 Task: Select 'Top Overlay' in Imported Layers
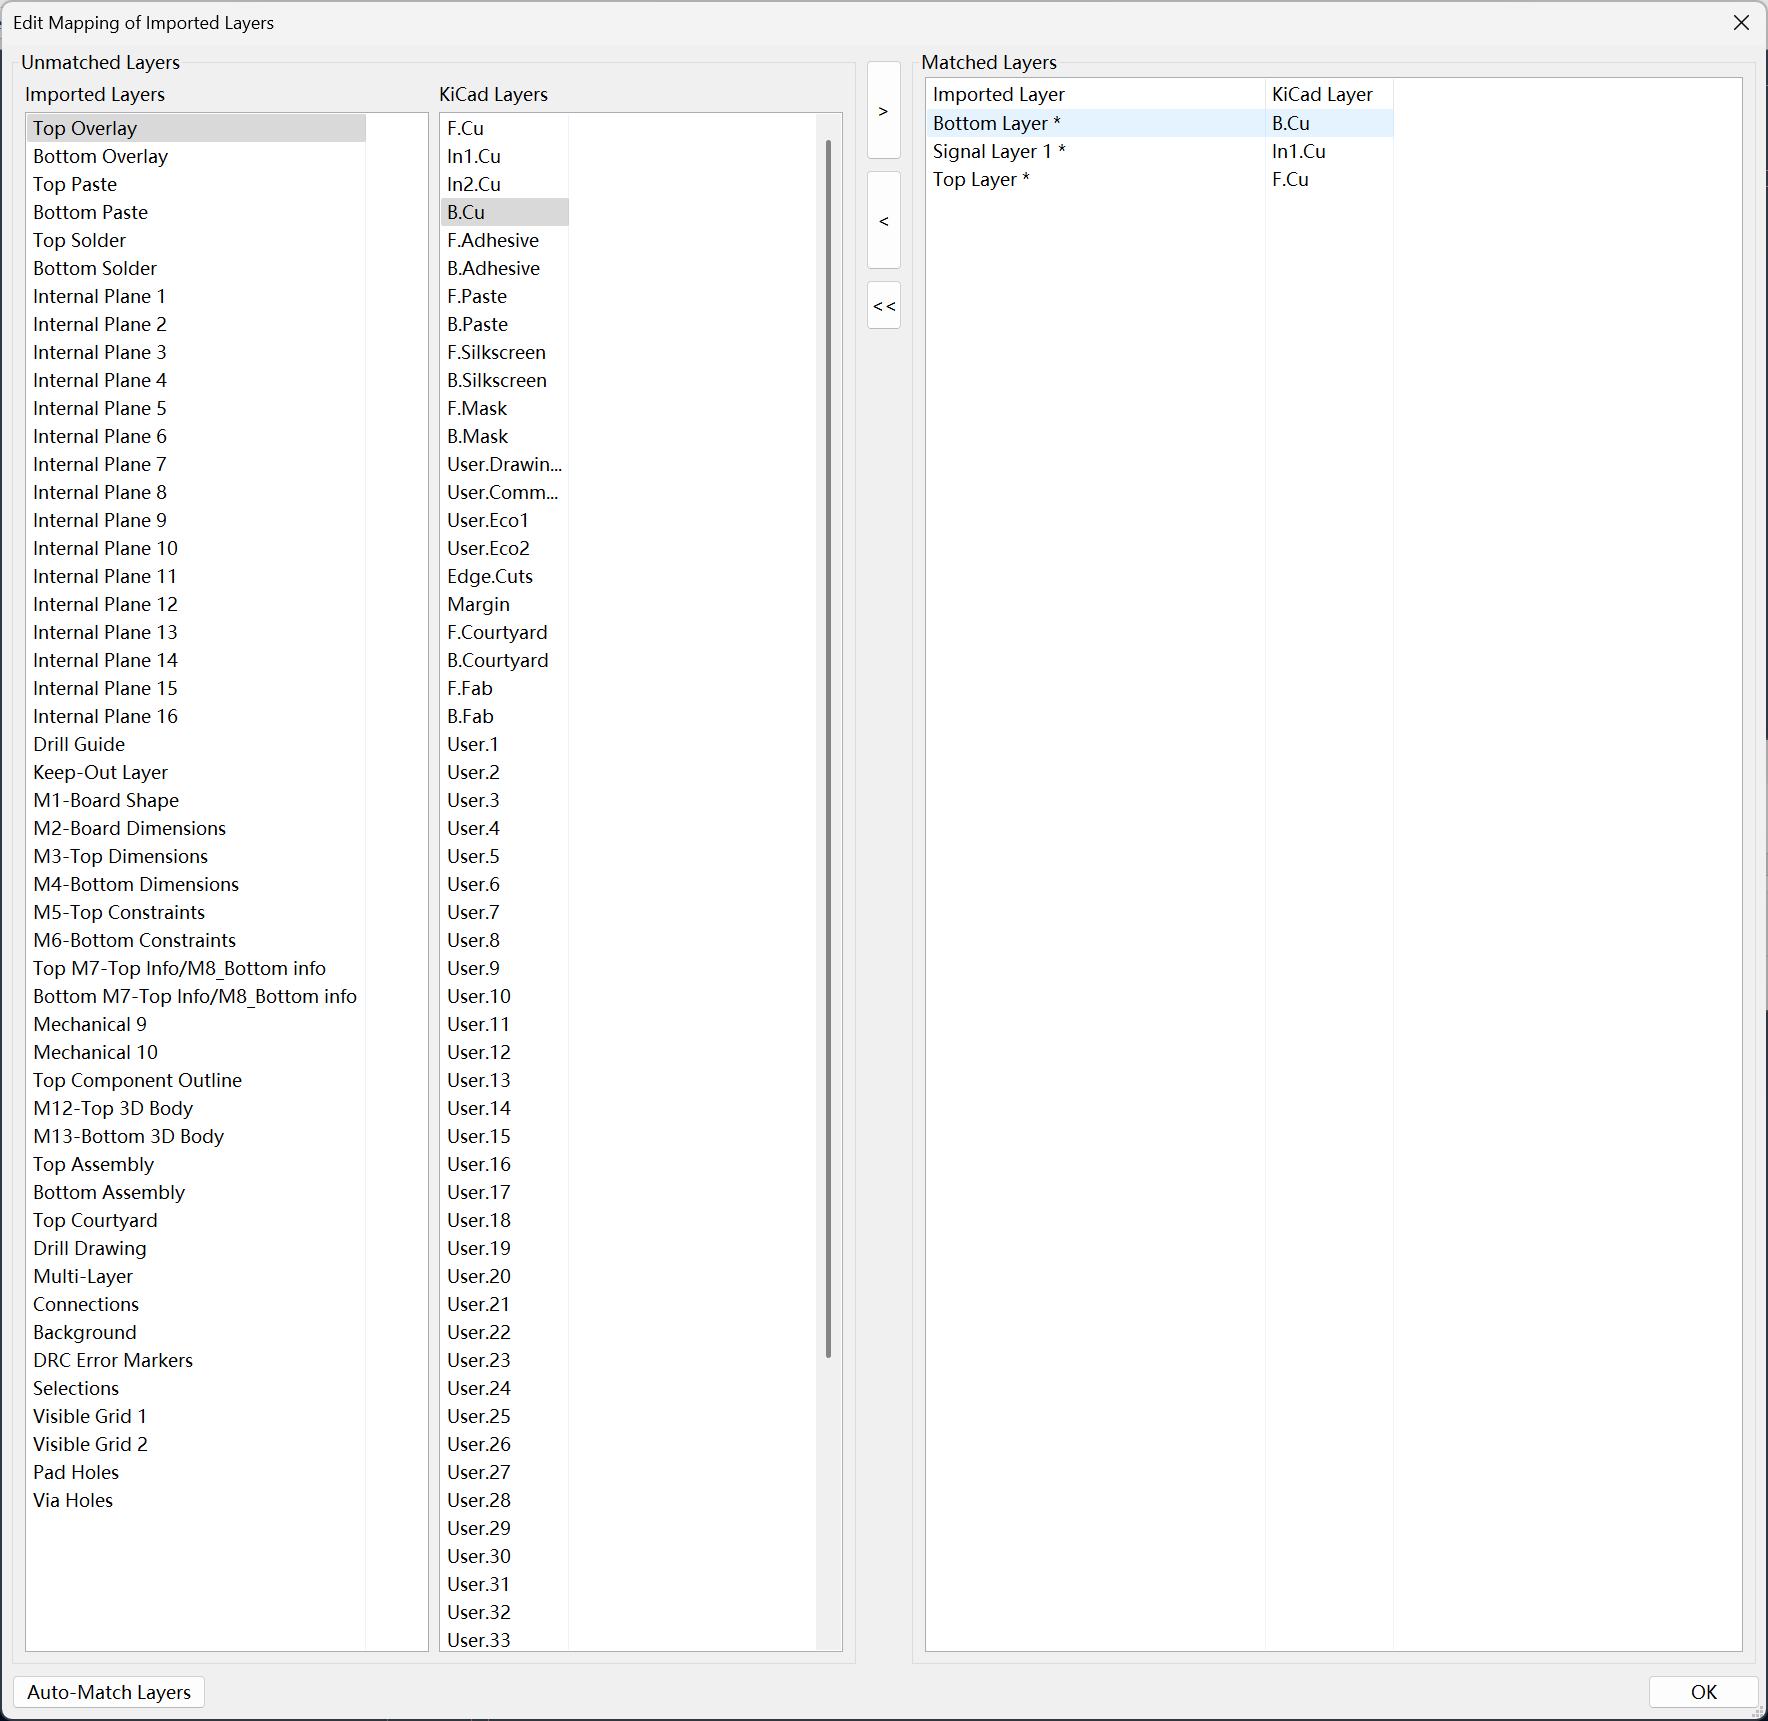196,128
